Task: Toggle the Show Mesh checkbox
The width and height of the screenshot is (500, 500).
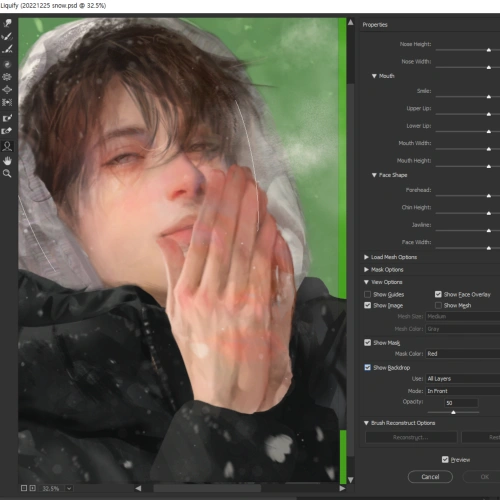Action: [x=438, y=305]
